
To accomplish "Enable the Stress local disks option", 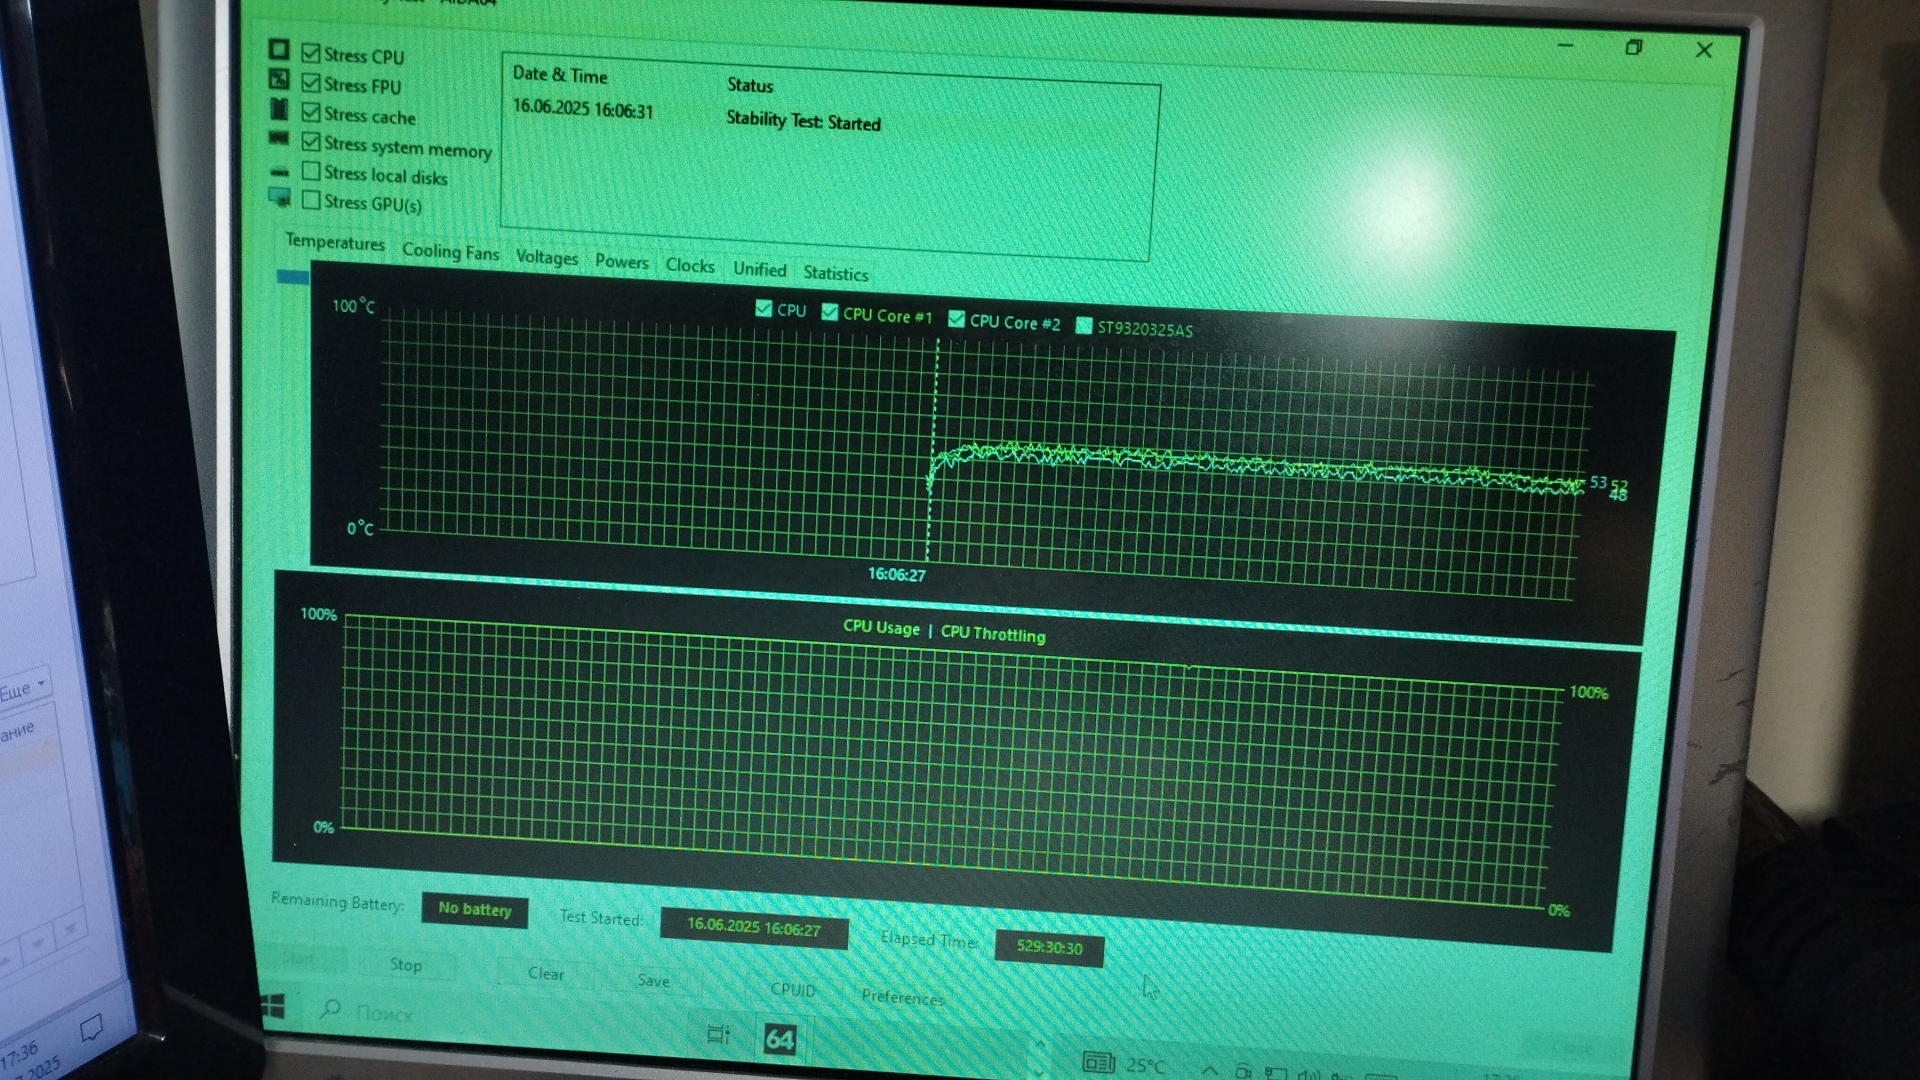I will [311, 172].
